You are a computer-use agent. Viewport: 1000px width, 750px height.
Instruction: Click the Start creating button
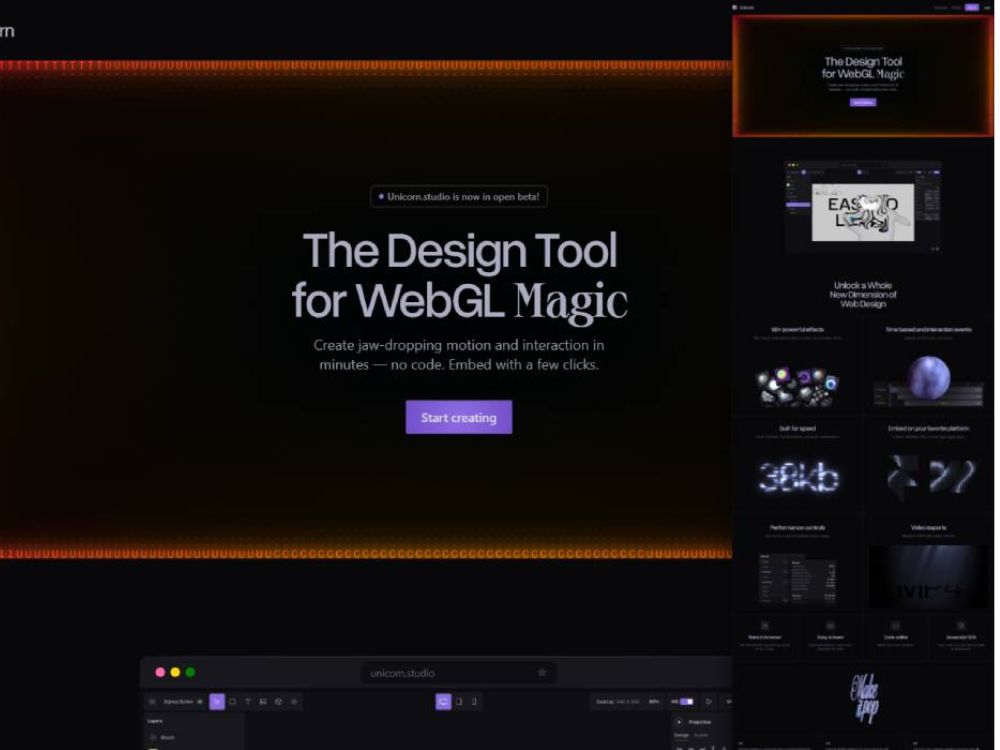[459, 417]
